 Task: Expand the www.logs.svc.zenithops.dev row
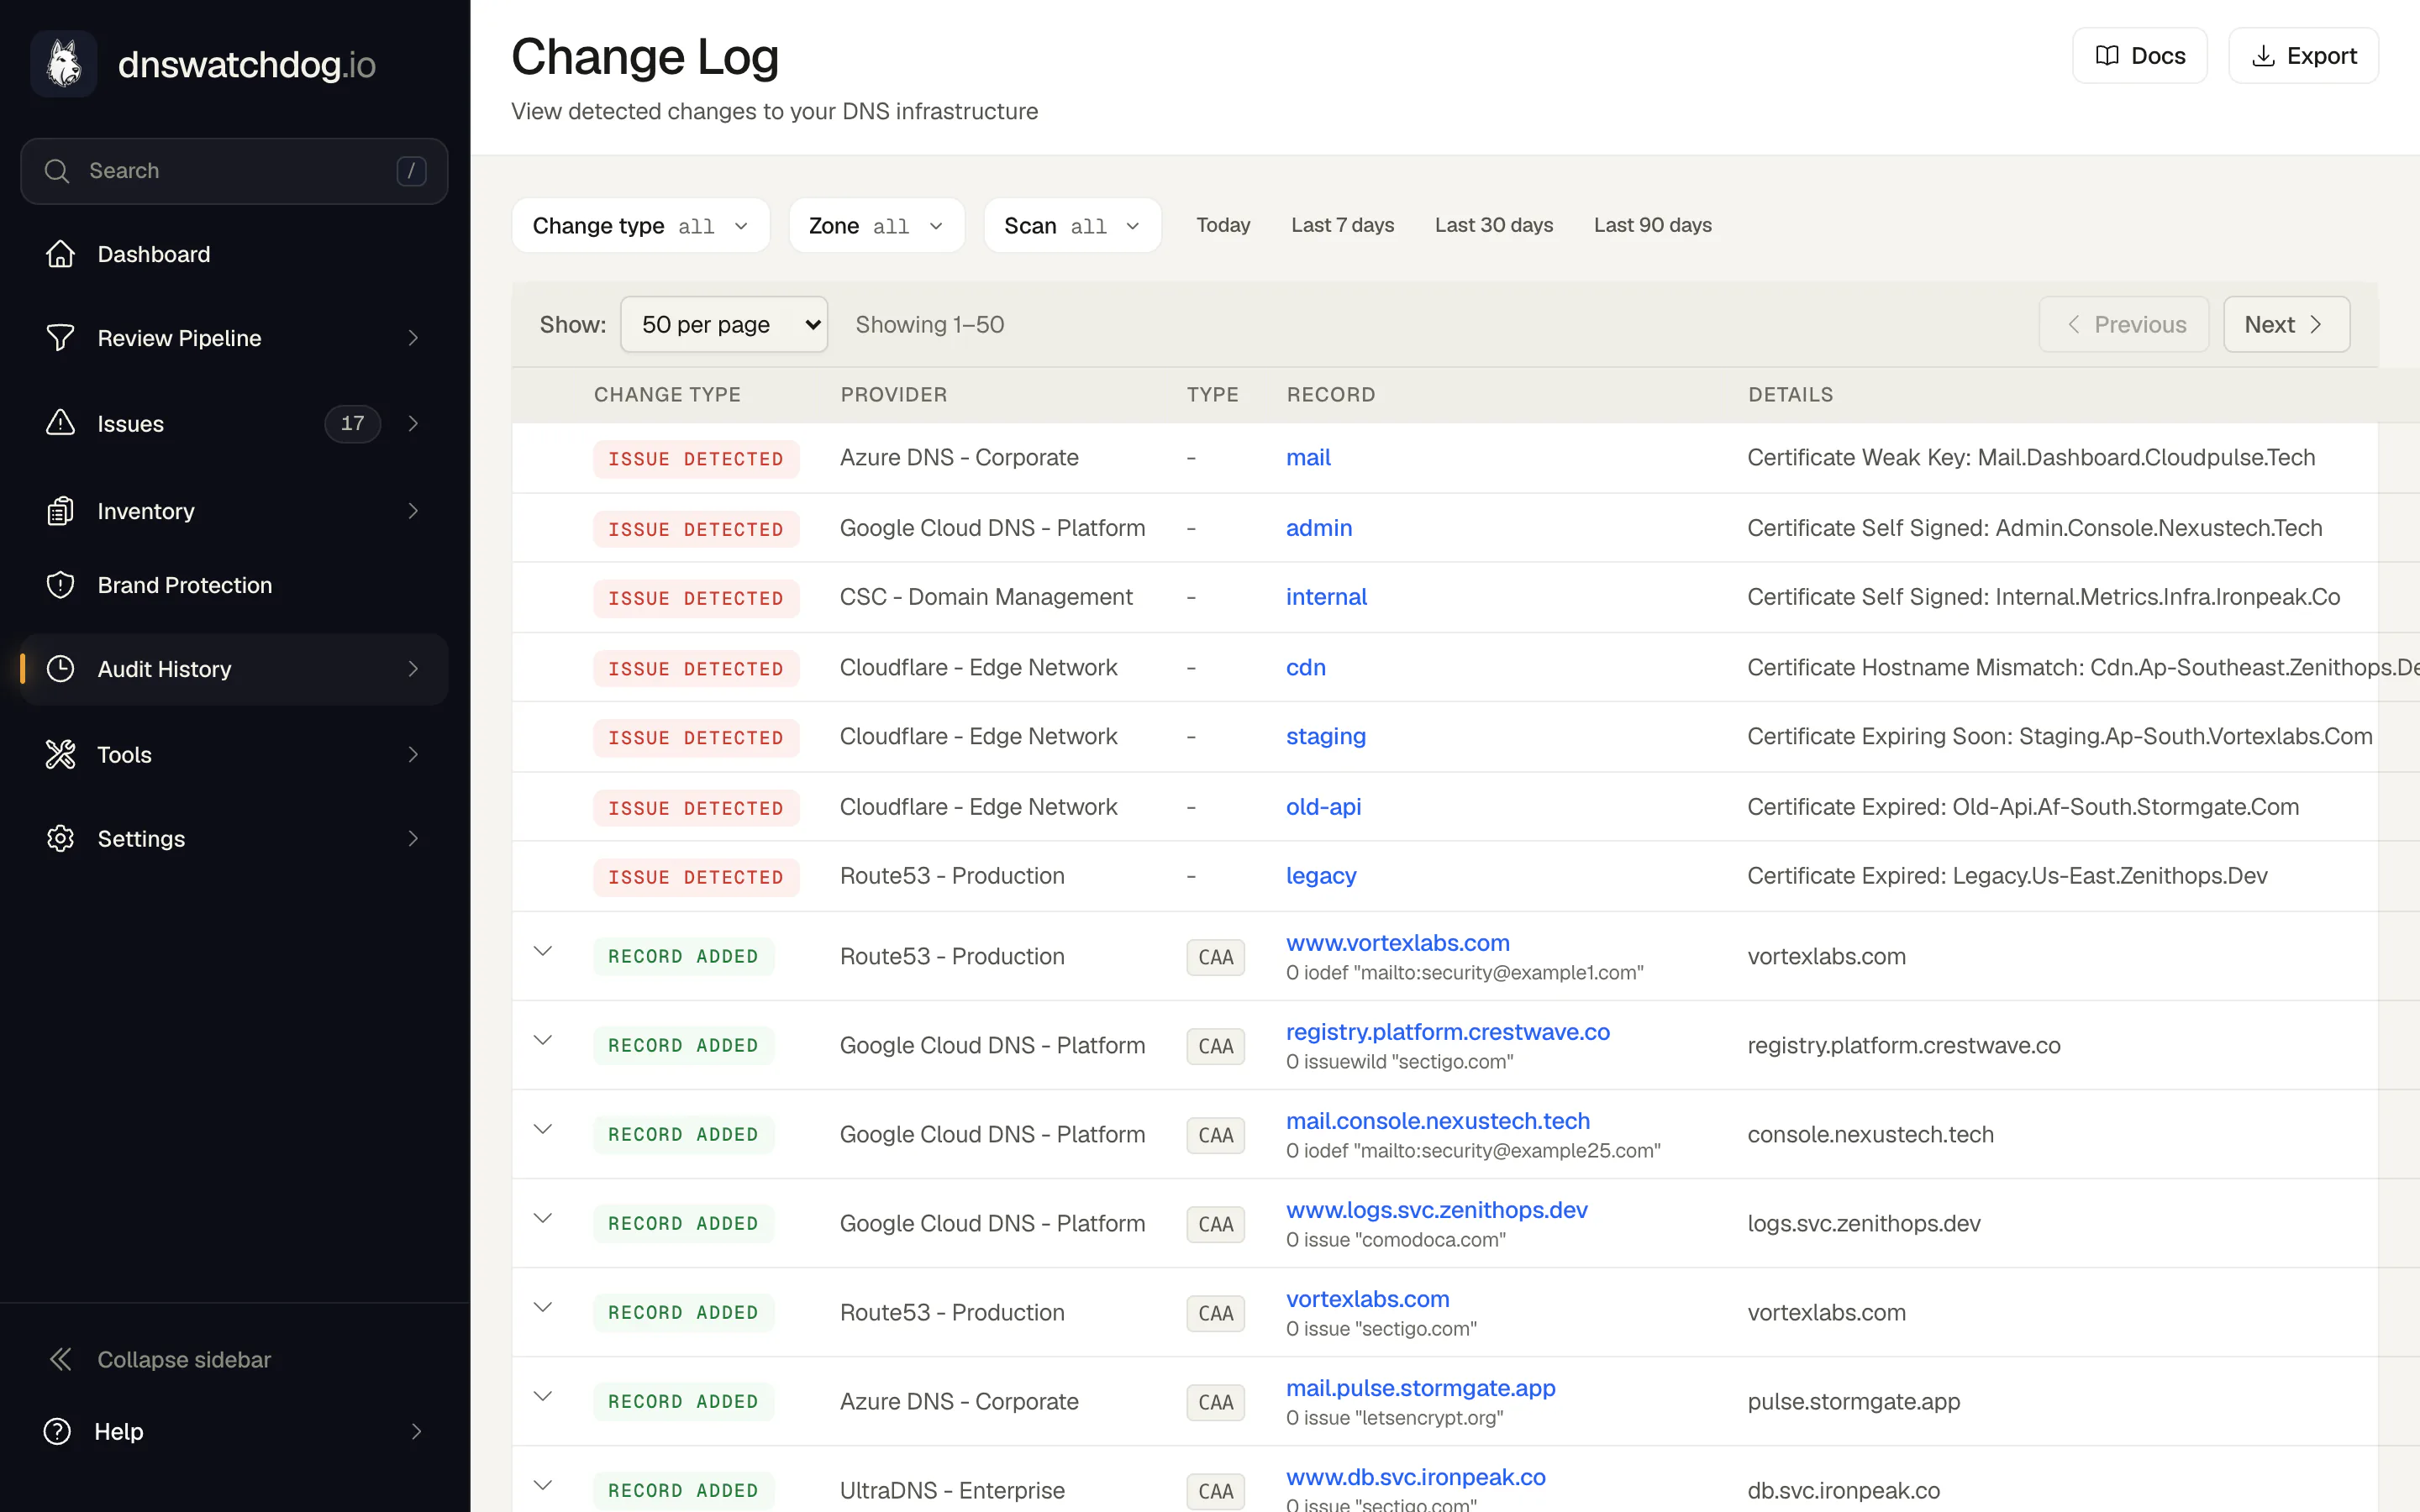click(x=543, y=1218)
